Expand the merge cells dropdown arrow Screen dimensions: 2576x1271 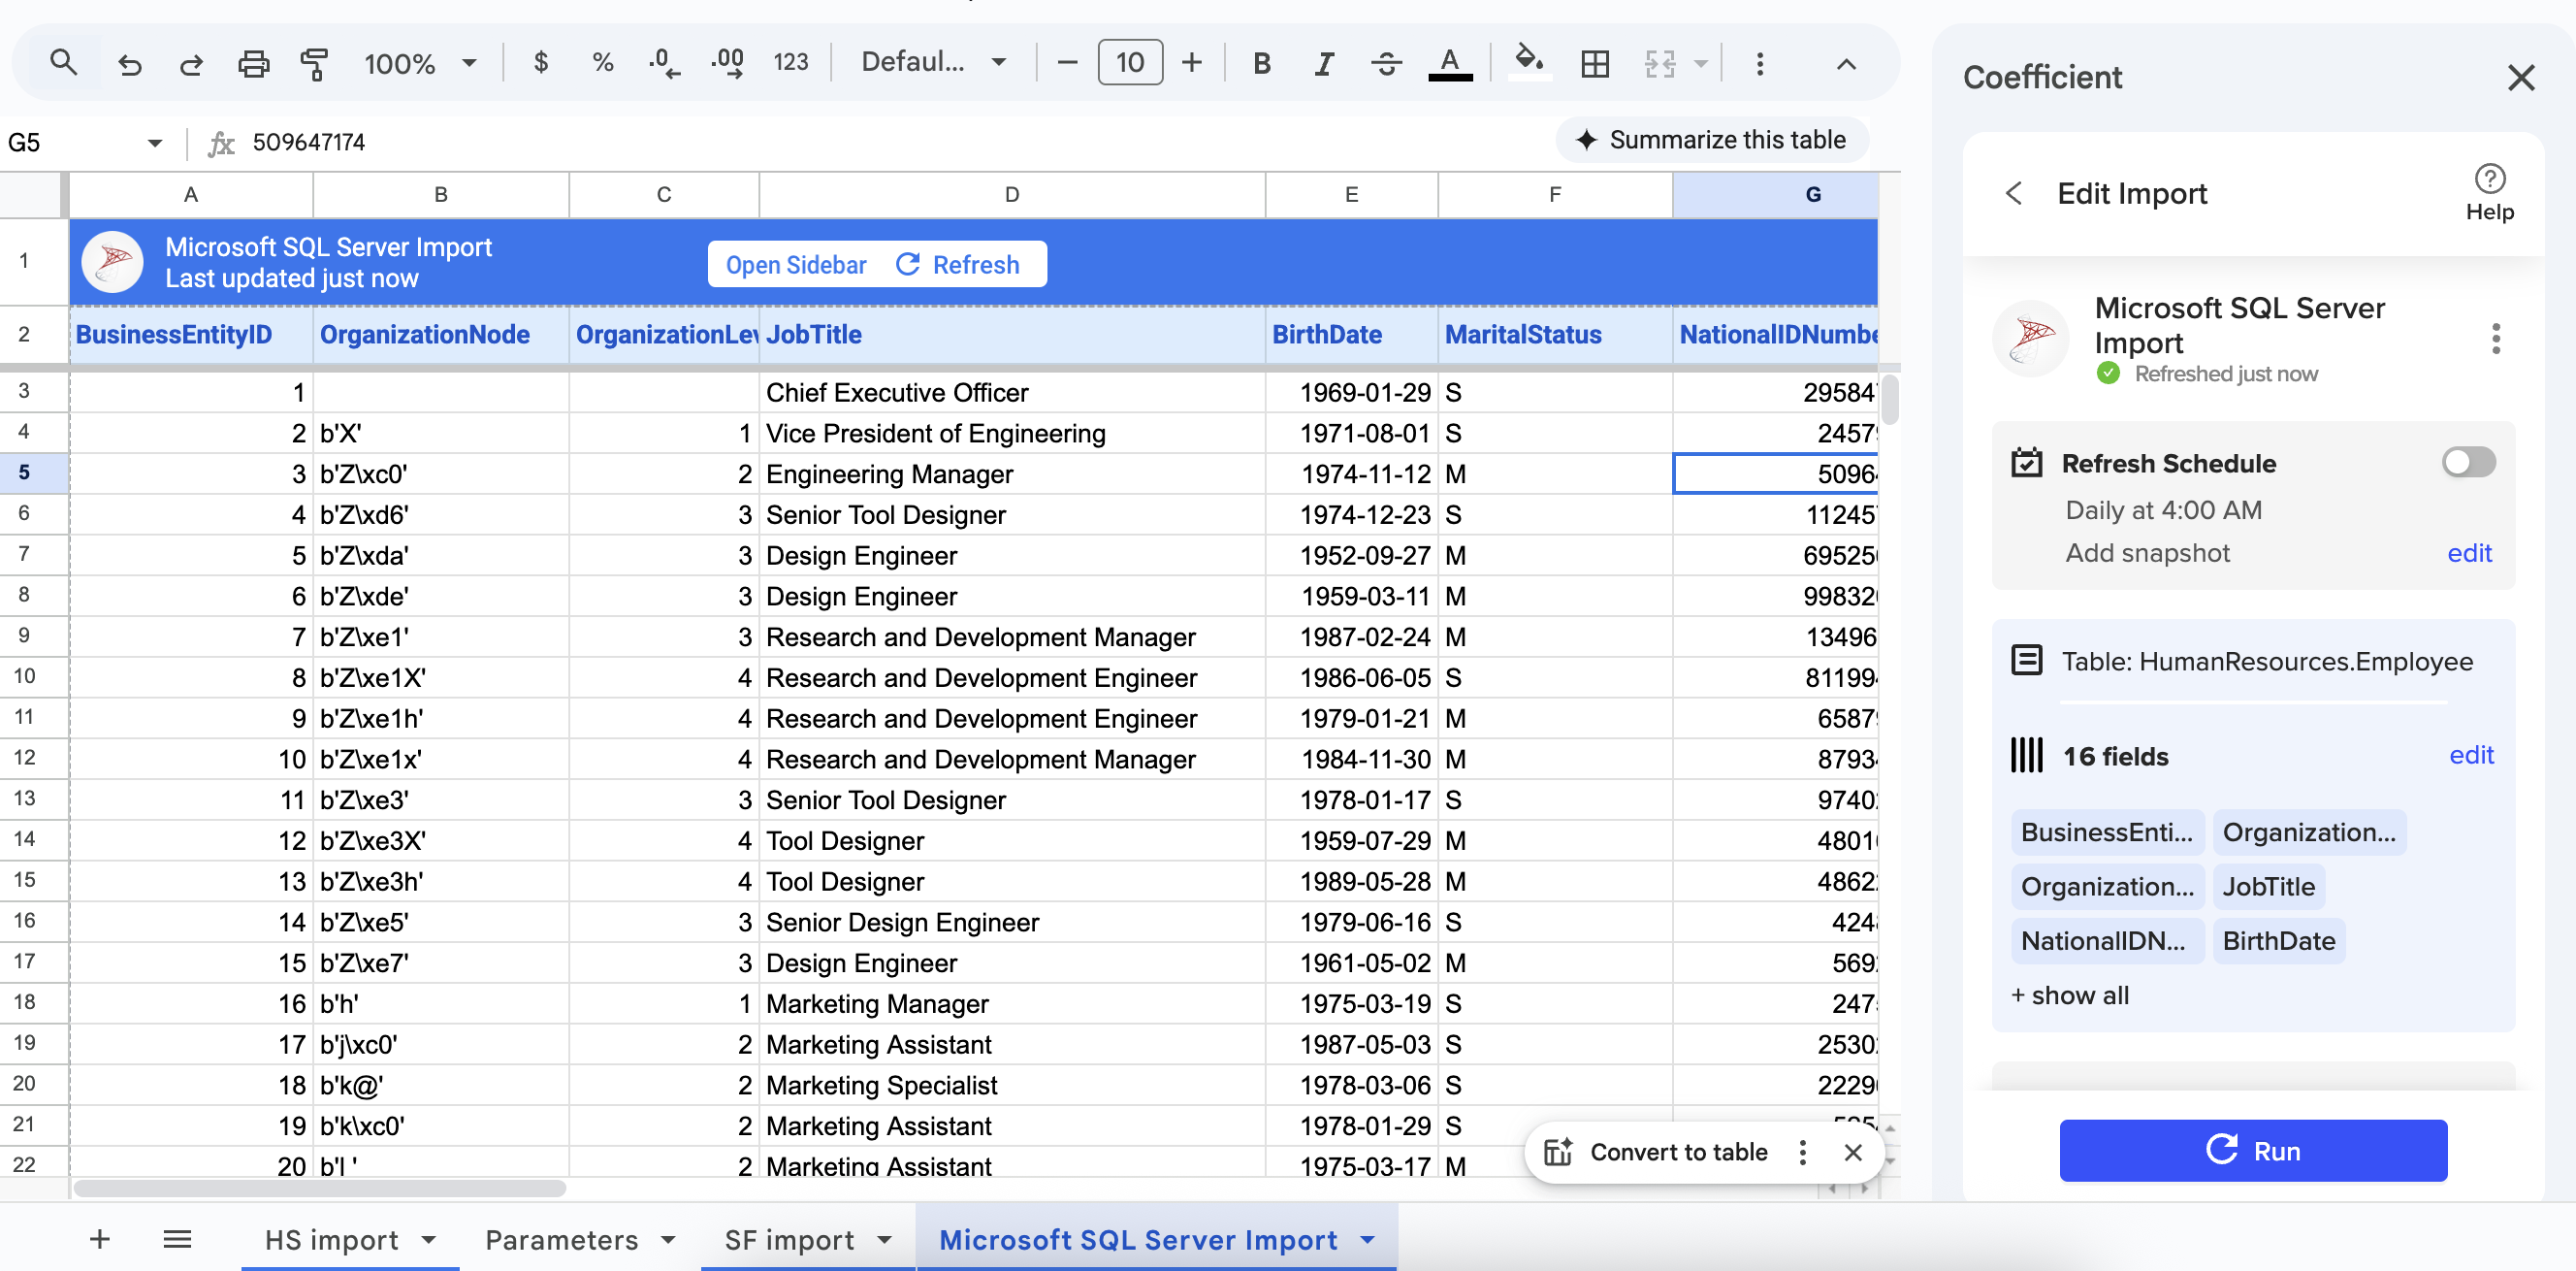1700,63
